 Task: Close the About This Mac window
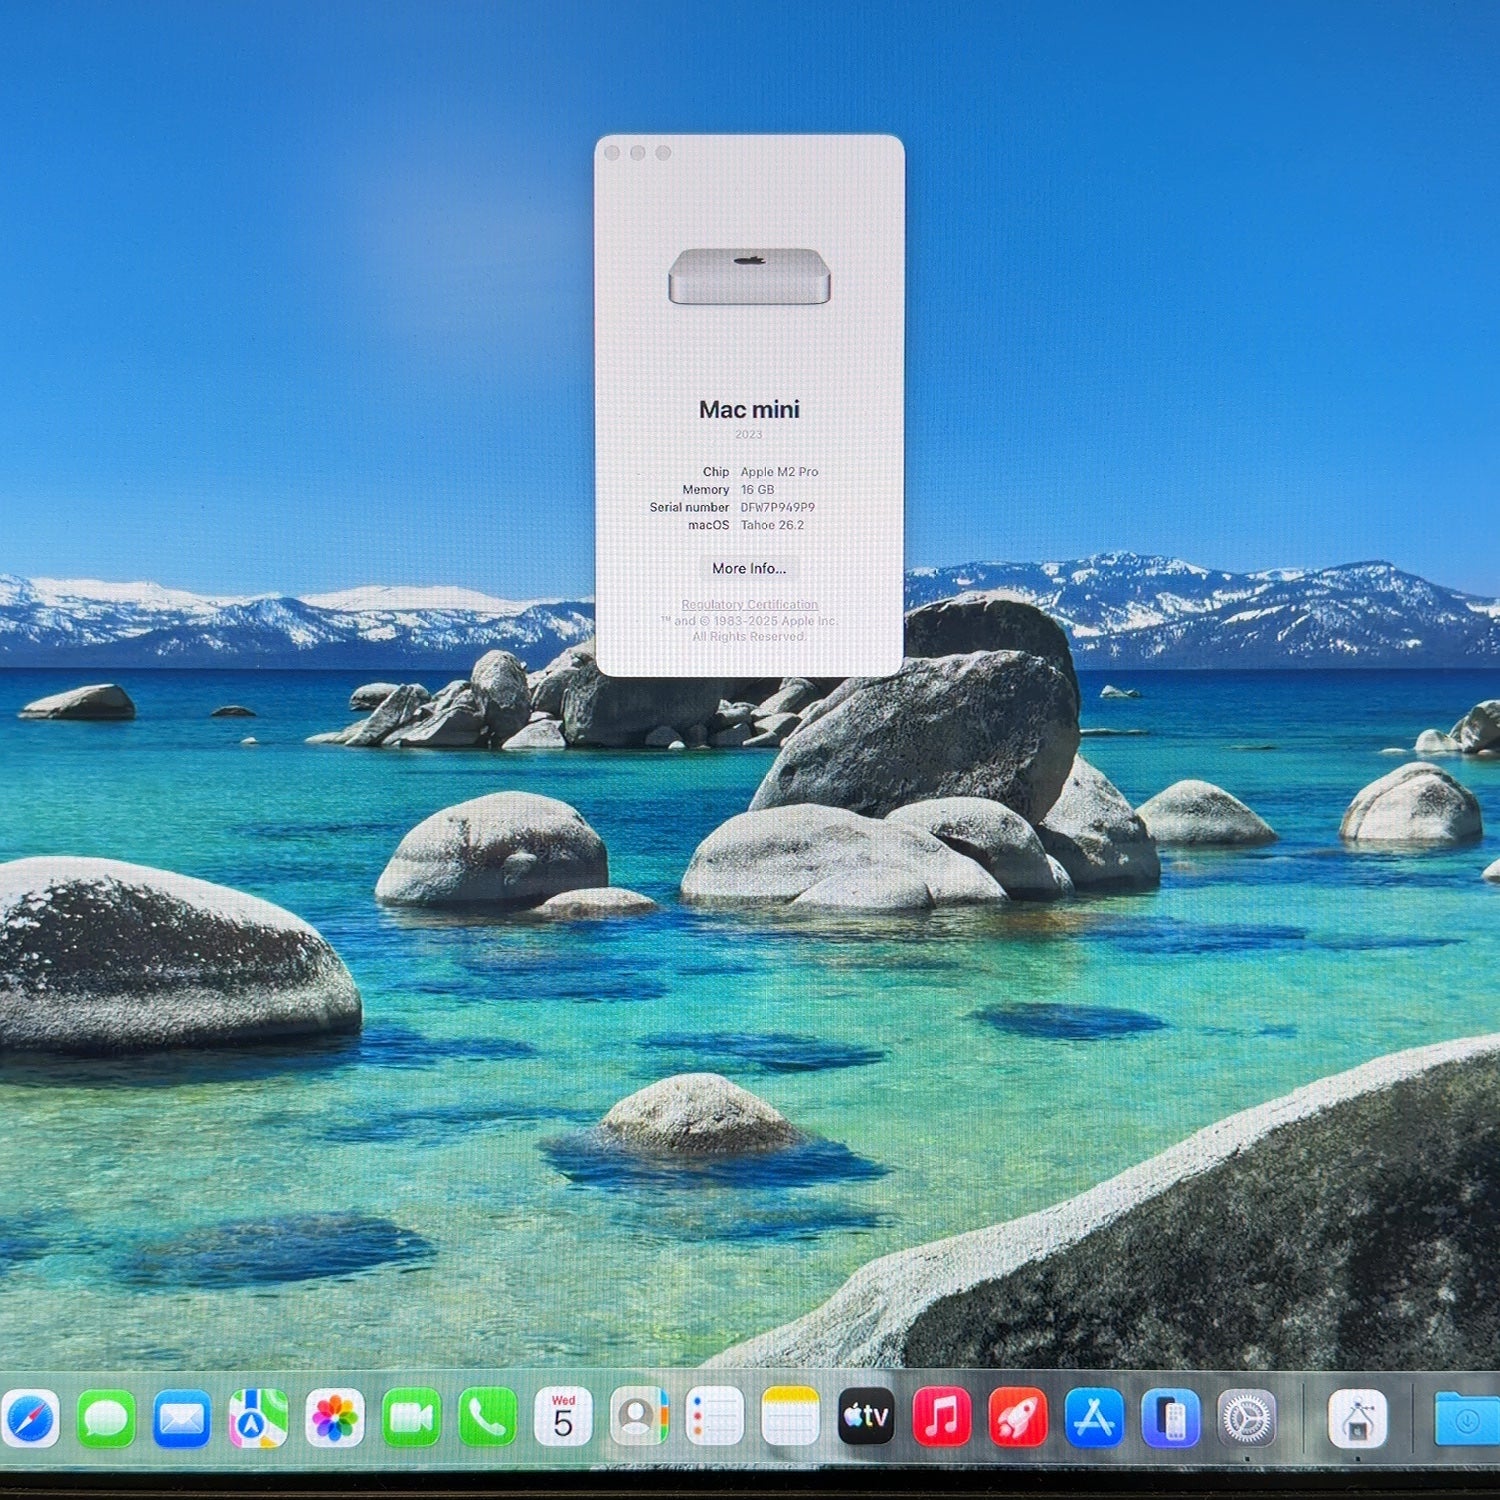click(x=612, y=153)
